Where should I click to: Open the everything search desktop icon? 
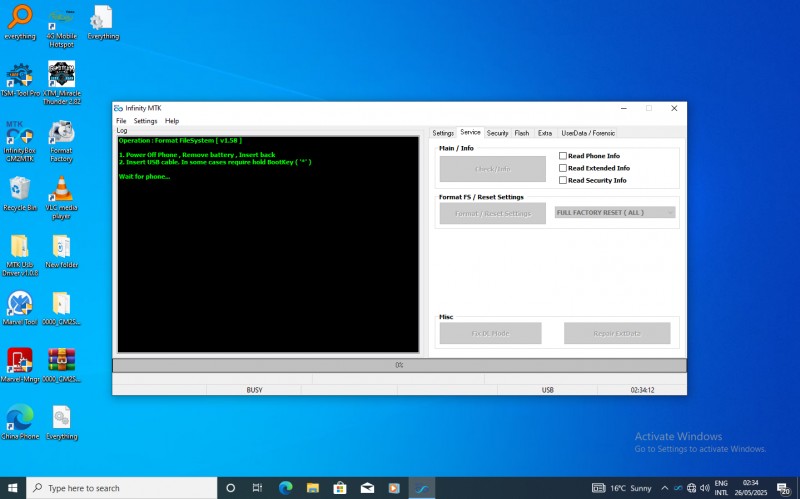(x=20, y=23)
